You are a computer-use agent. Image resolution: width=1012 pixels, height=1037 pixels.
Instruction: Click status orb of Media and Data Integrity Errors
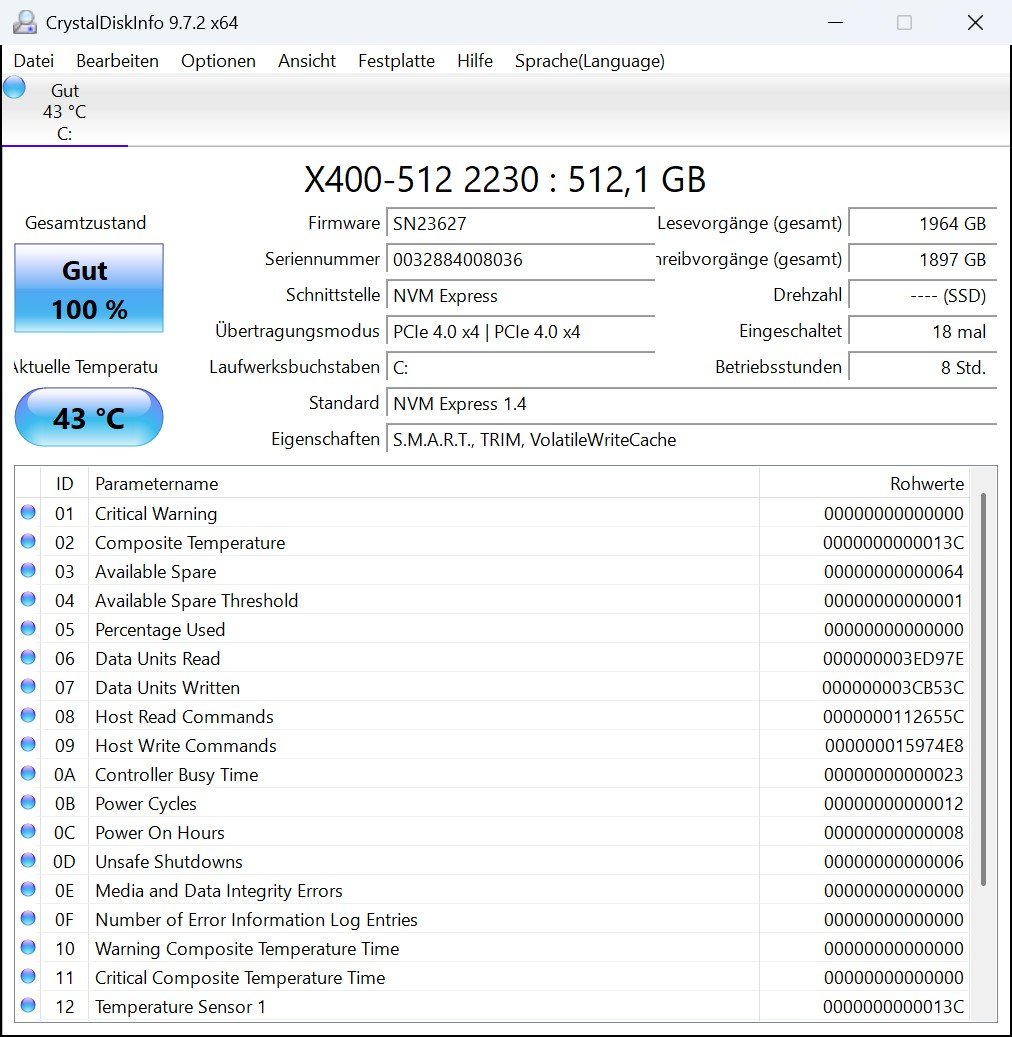28,890
